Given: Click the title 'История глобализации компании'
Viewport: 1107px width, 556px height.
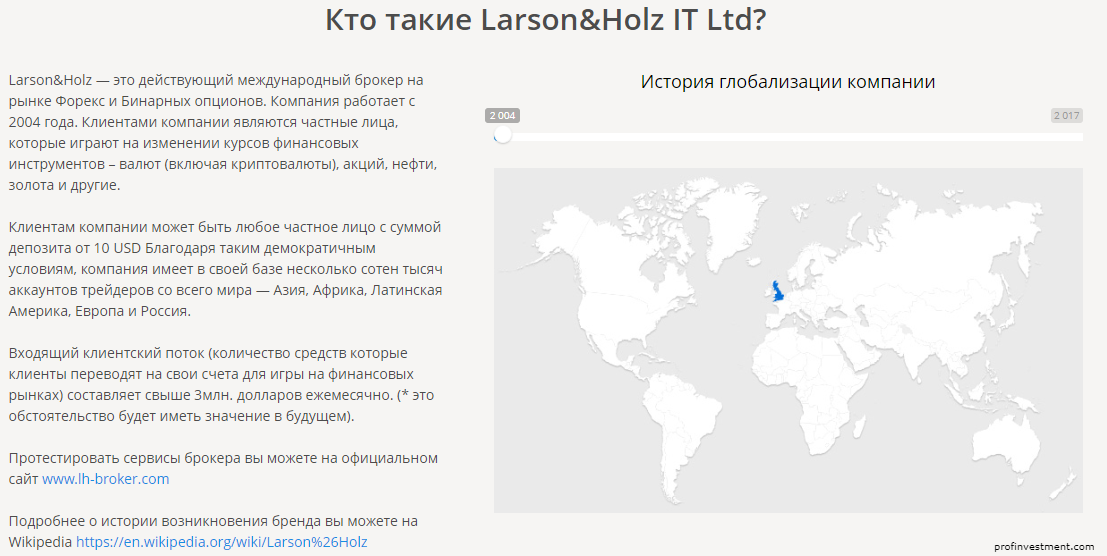Looking at the screenshot, I should point(788,82).
